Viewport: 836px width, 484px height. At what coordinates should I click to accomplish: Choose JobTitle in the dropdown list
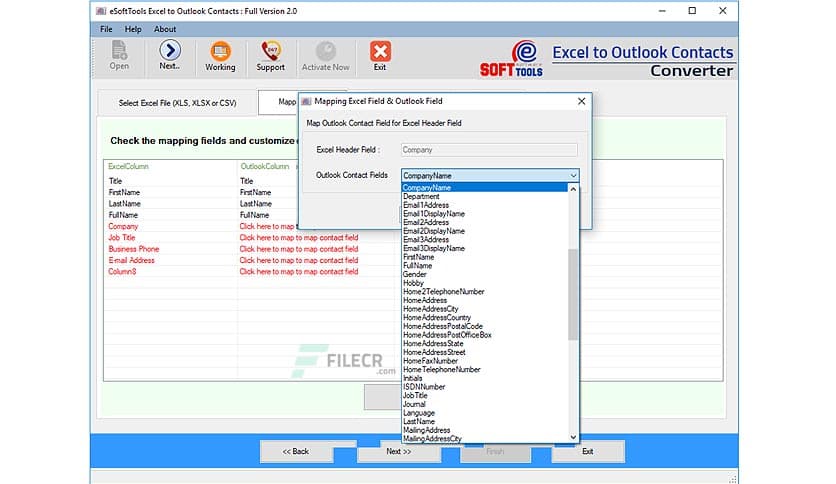(x=484, y=396)
